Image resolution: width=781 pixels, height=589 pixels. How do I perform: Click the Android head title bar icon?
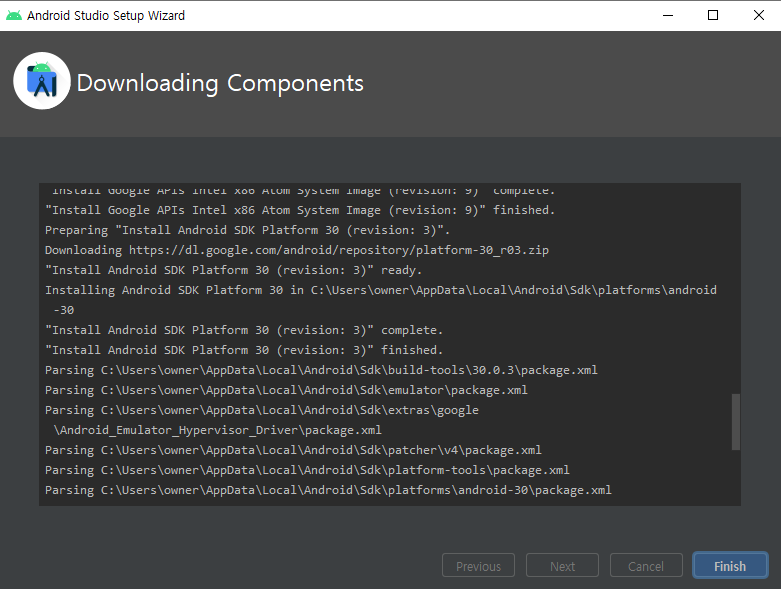click(13, 15)
